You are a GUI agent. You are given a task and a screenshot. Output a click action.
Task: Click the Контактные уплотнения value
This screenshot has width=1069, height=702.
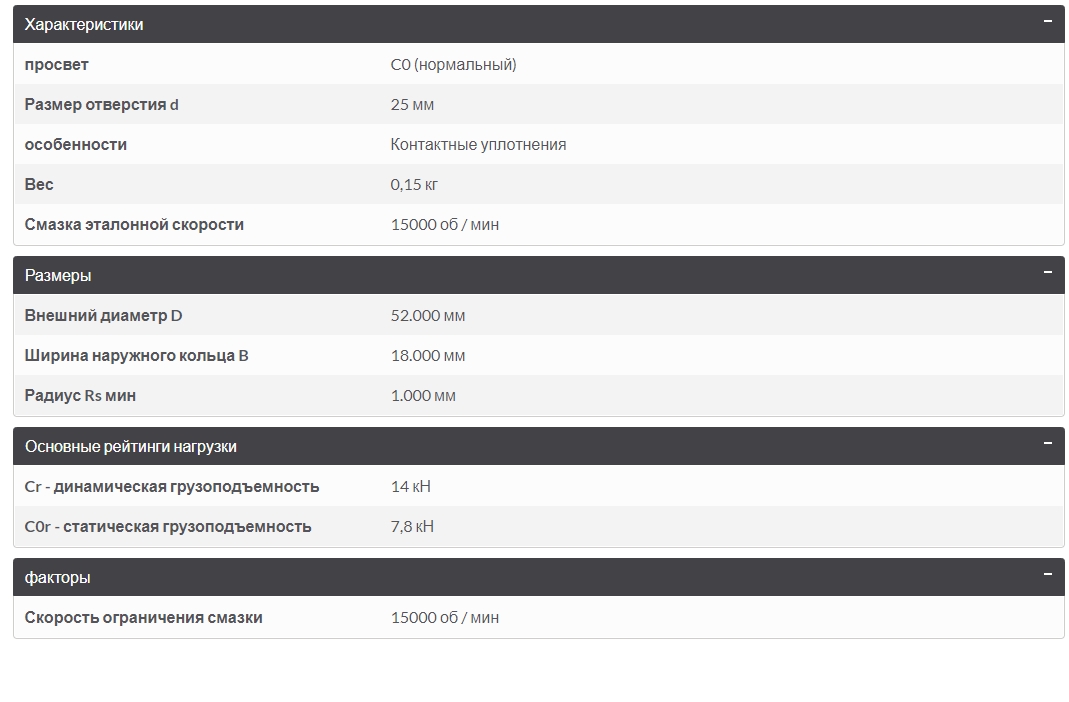click(478, 144)
